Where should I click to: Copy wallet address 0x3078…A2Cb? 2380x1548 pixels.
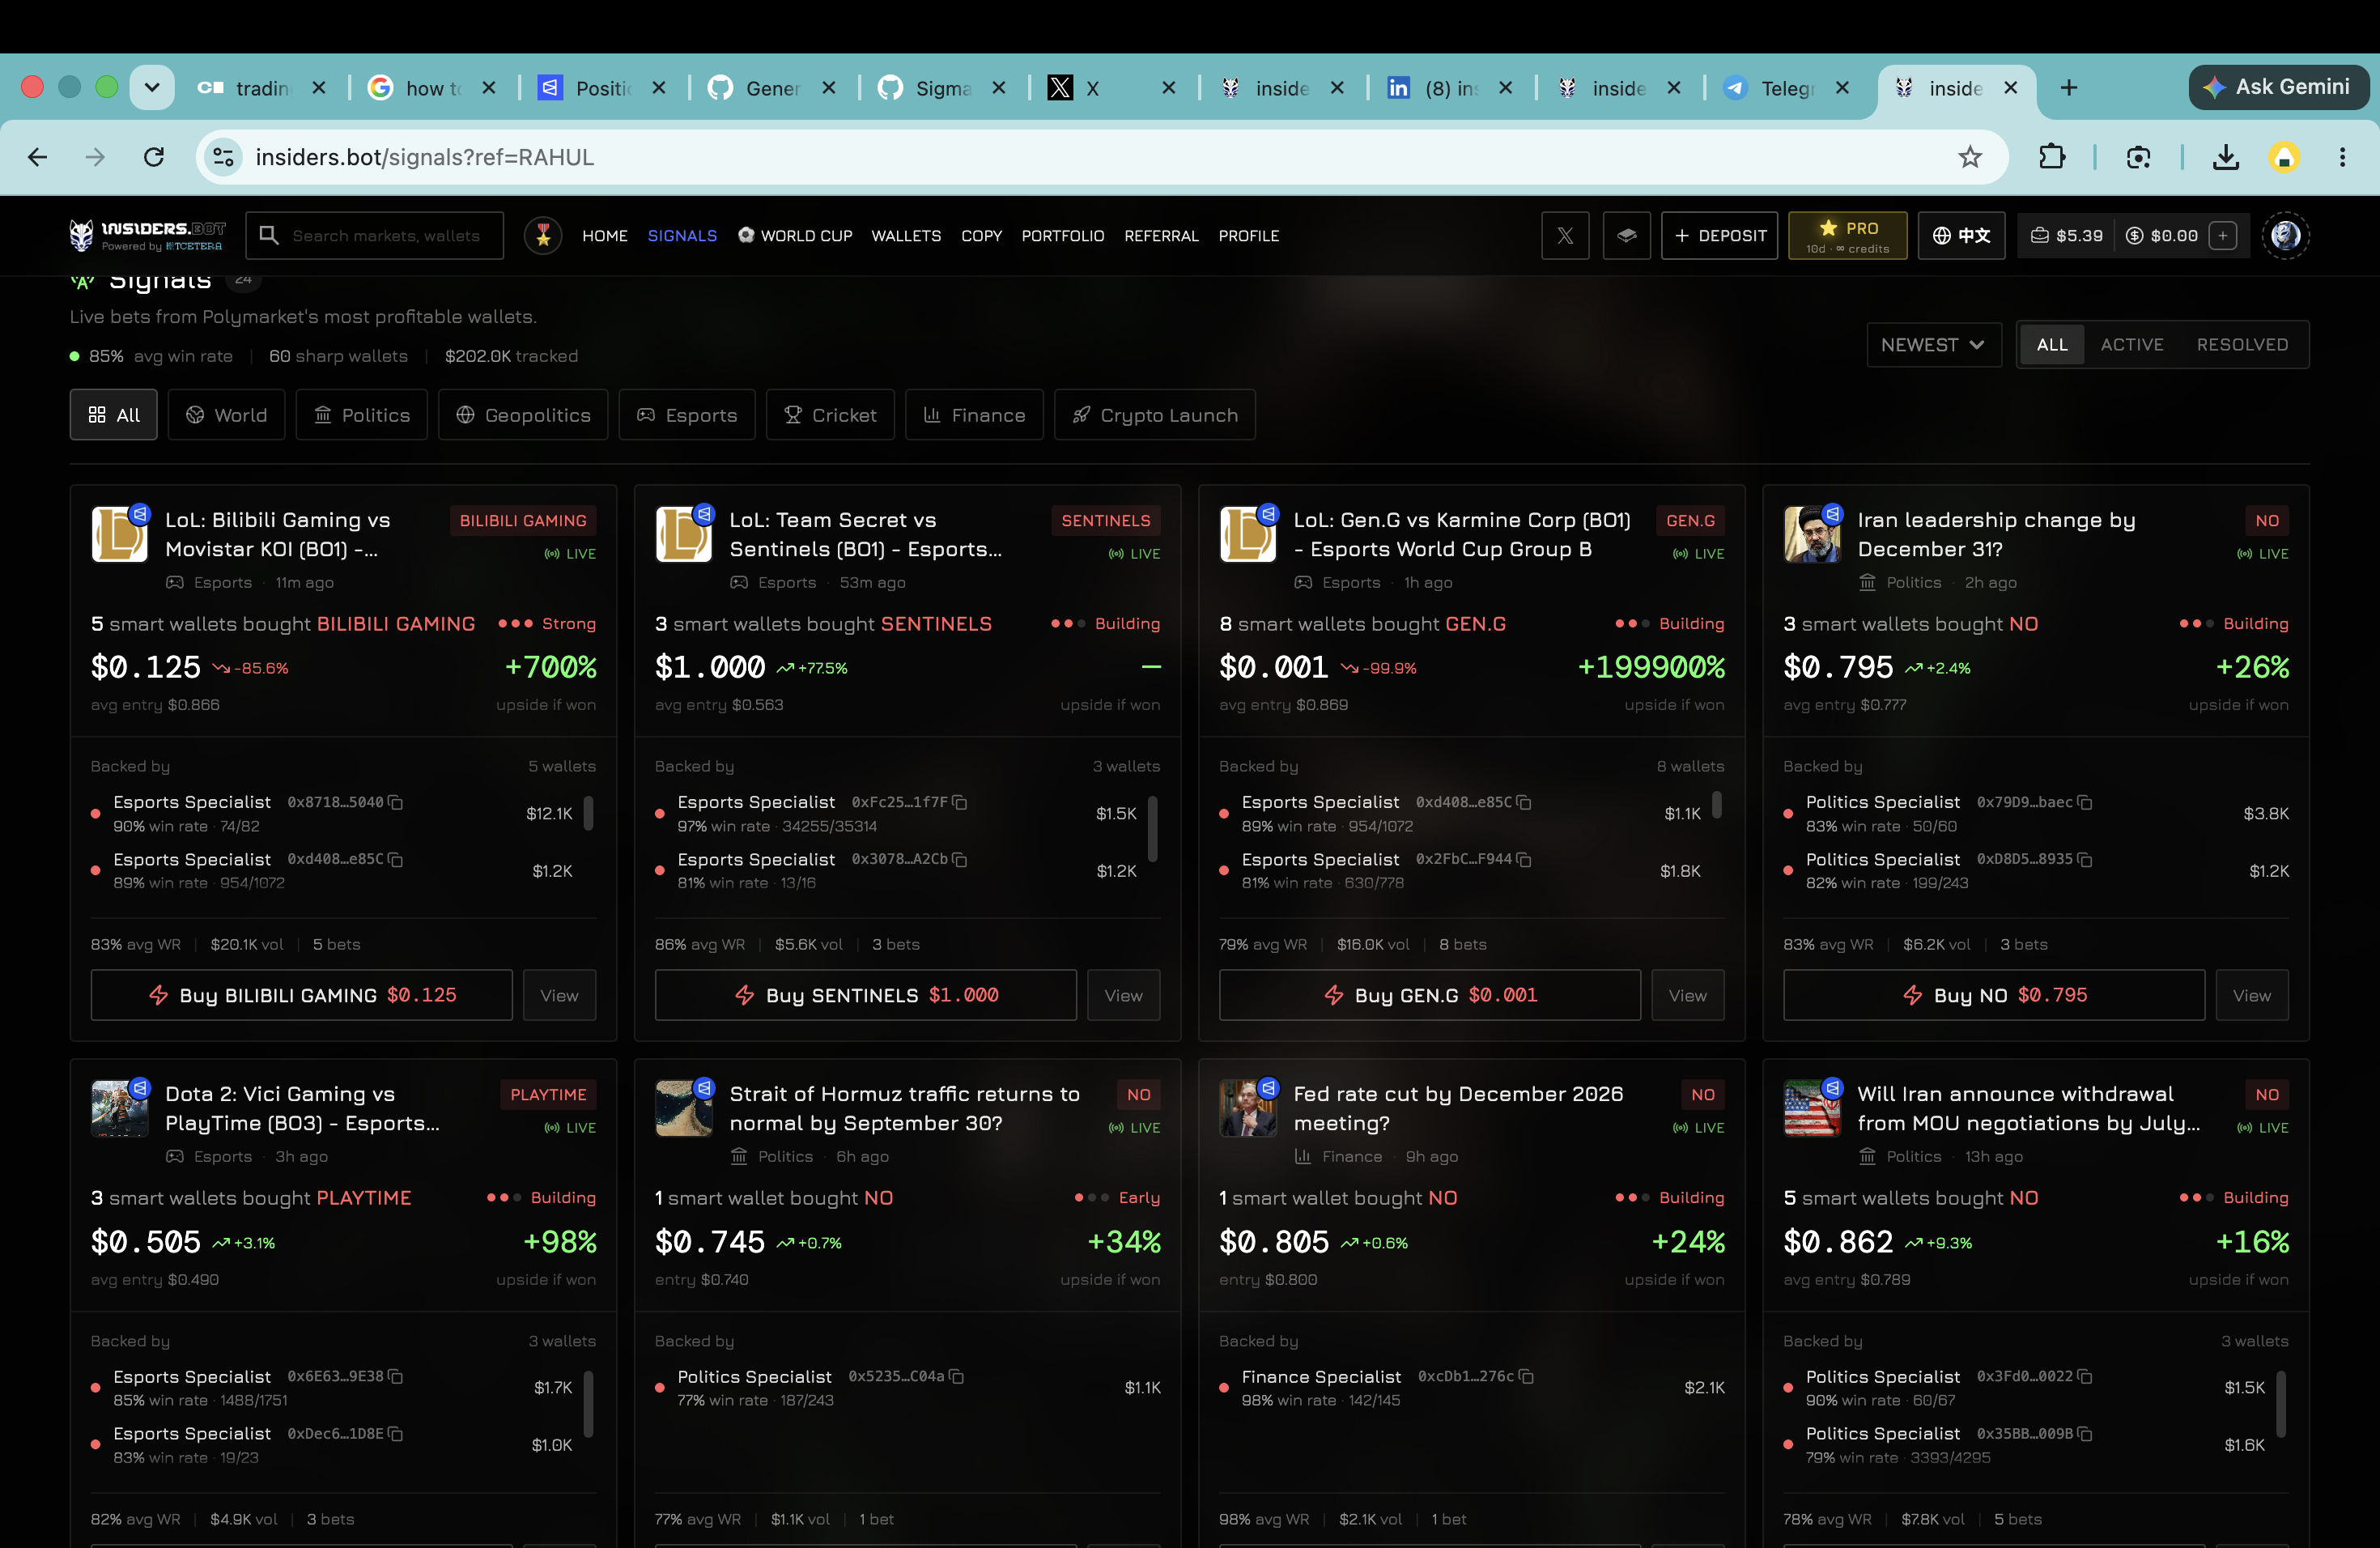(x=960, y=859)
